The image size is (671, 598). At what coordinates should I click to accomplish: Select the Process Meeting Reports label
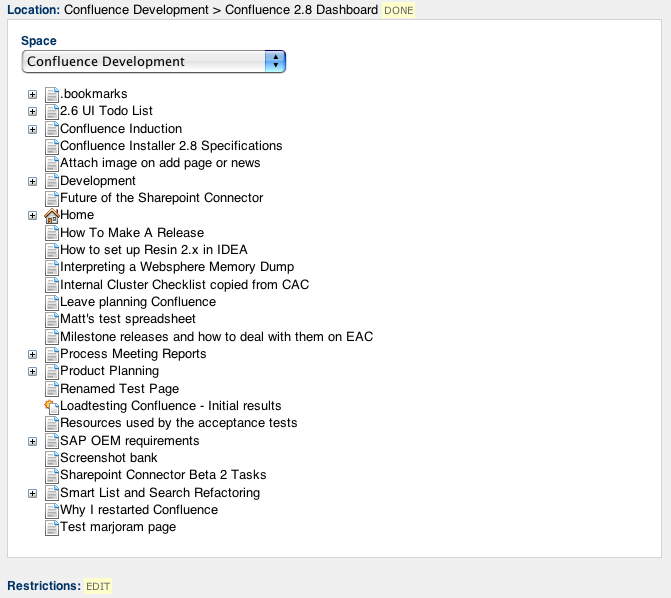(133, 354)
